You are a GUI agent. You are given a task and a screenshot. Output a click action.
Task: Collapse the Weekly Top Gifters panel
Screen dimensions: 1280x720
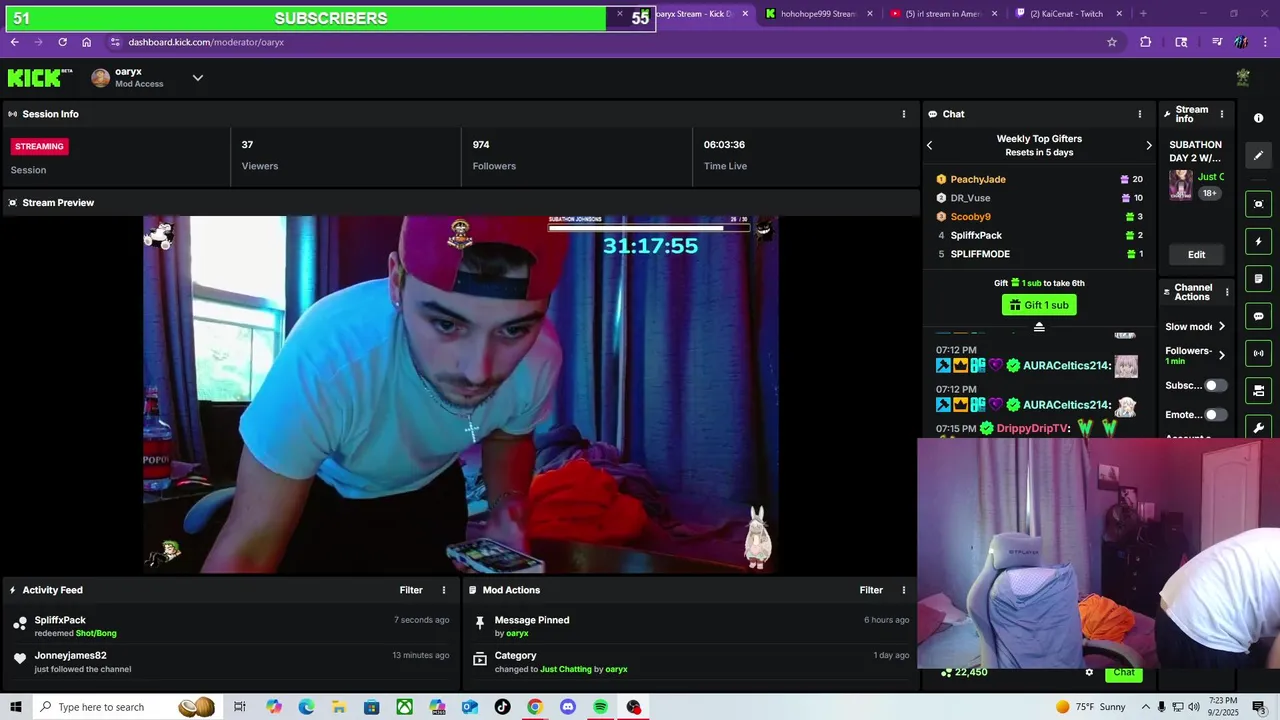pos(1039,327)
